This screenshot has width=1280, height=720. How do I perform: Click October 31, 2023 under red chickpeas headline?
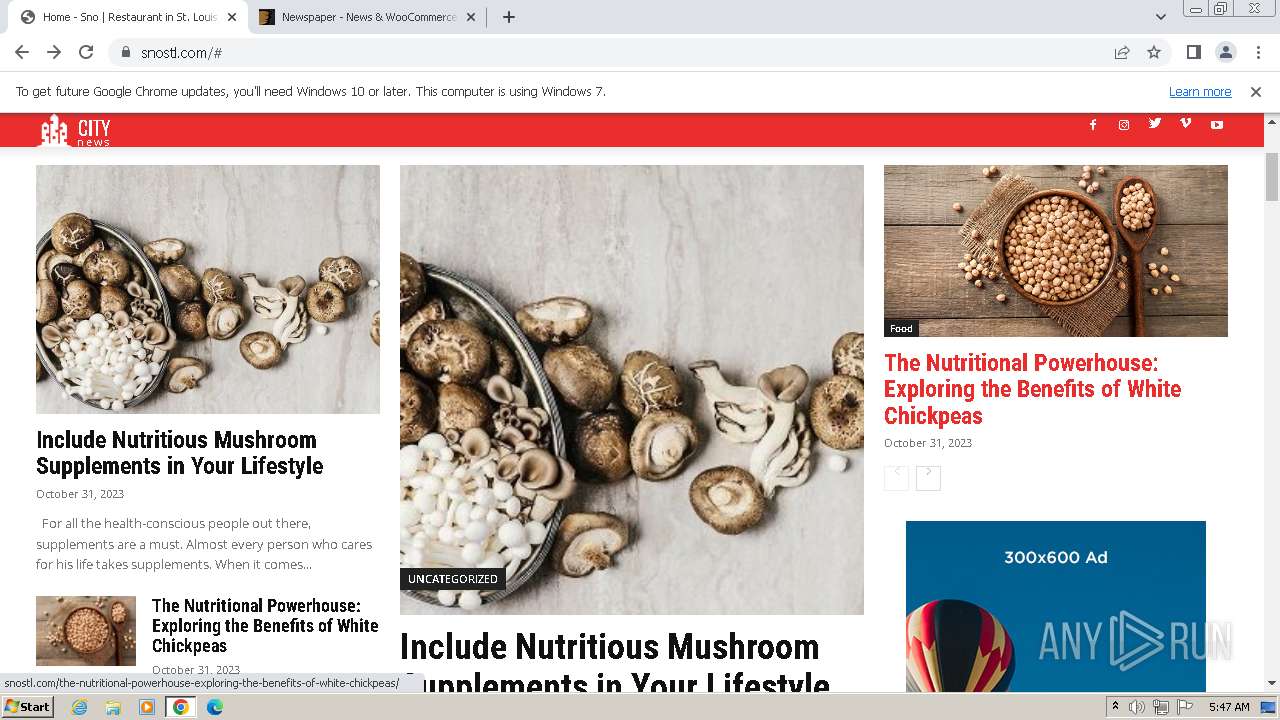click(928, 443)
